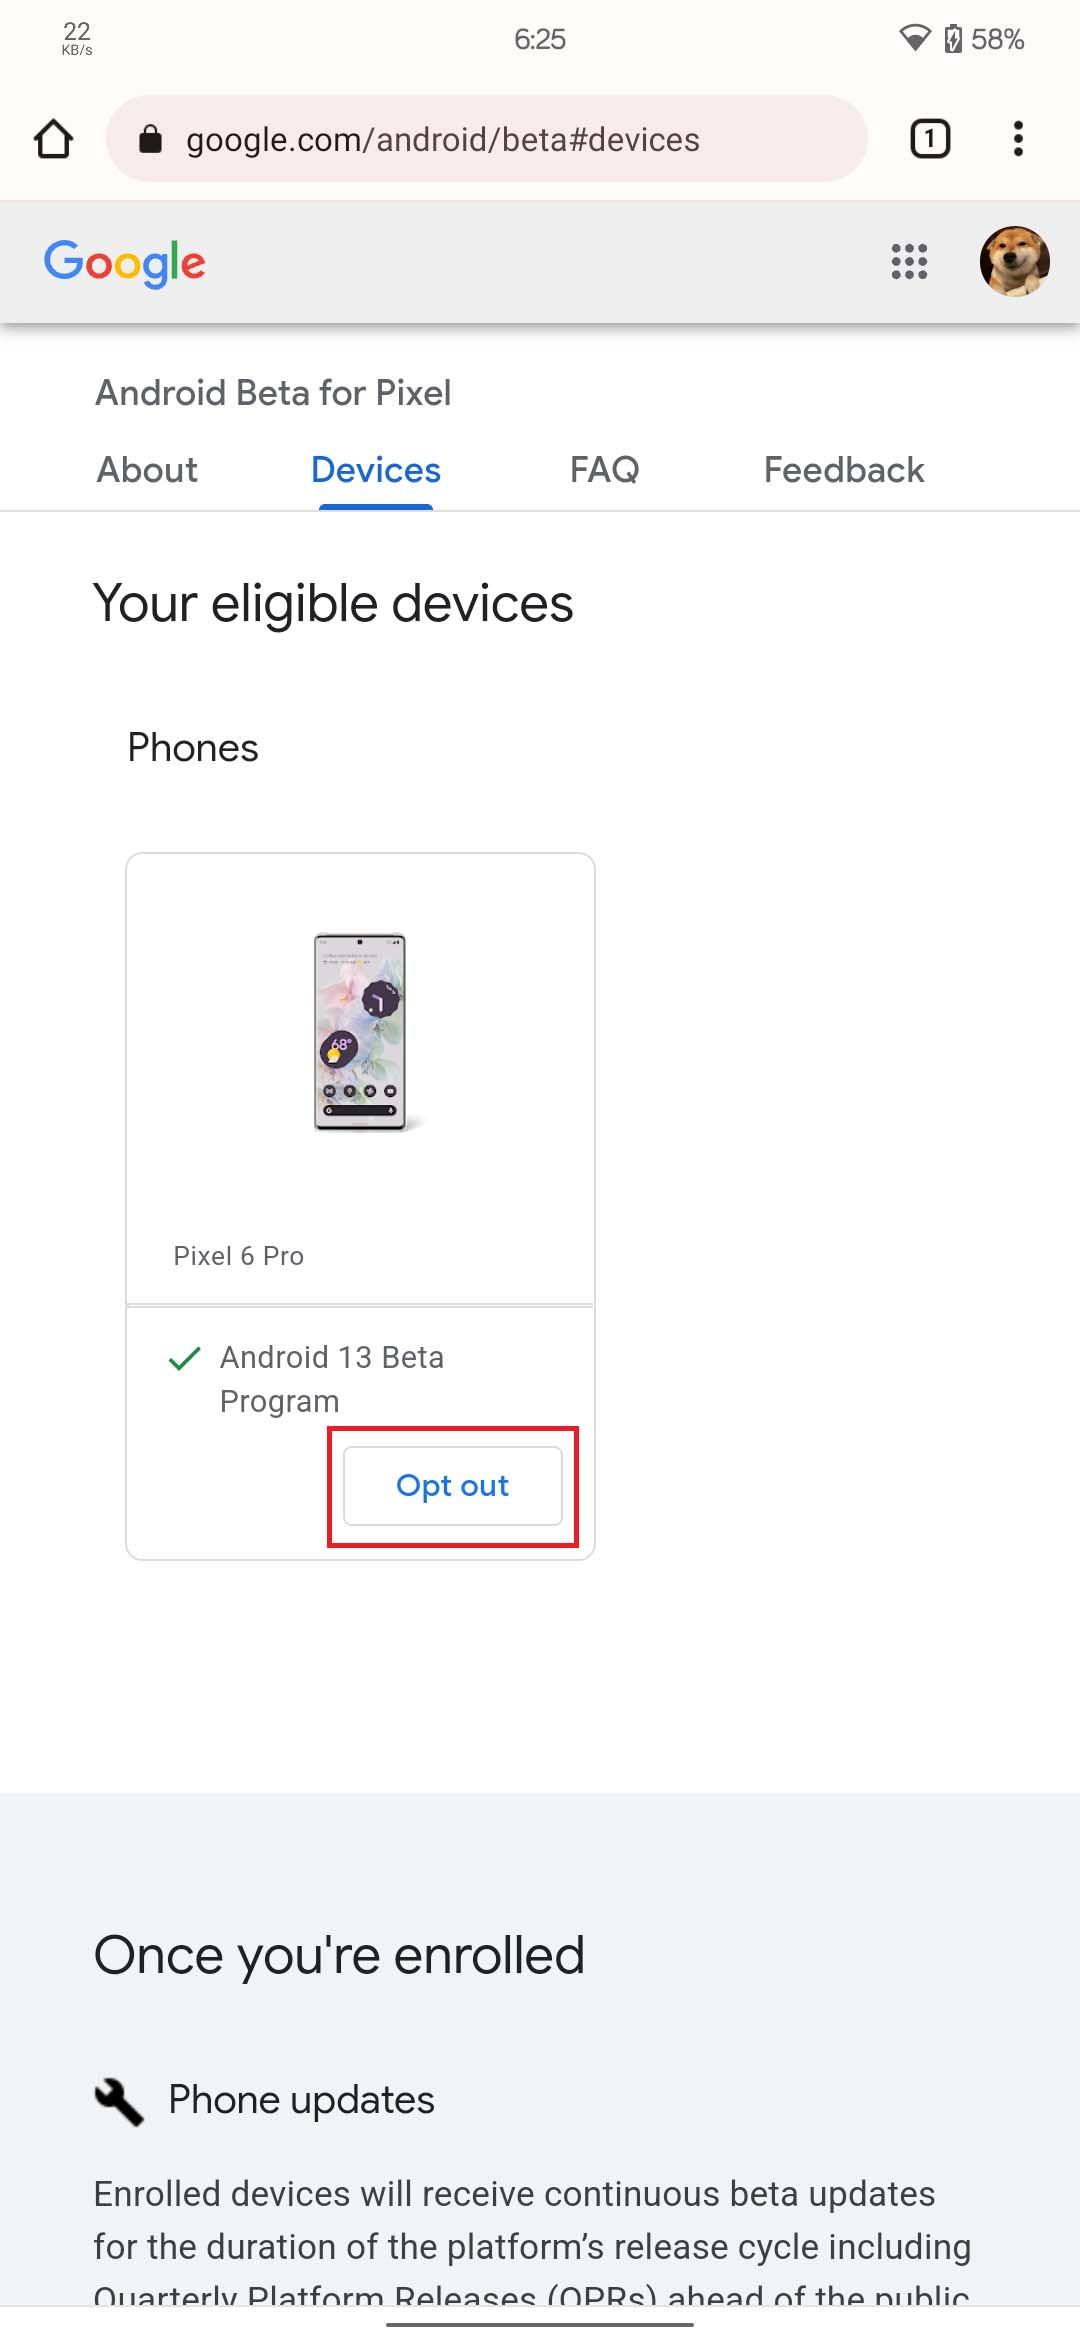Select the Devices tab

376,470
